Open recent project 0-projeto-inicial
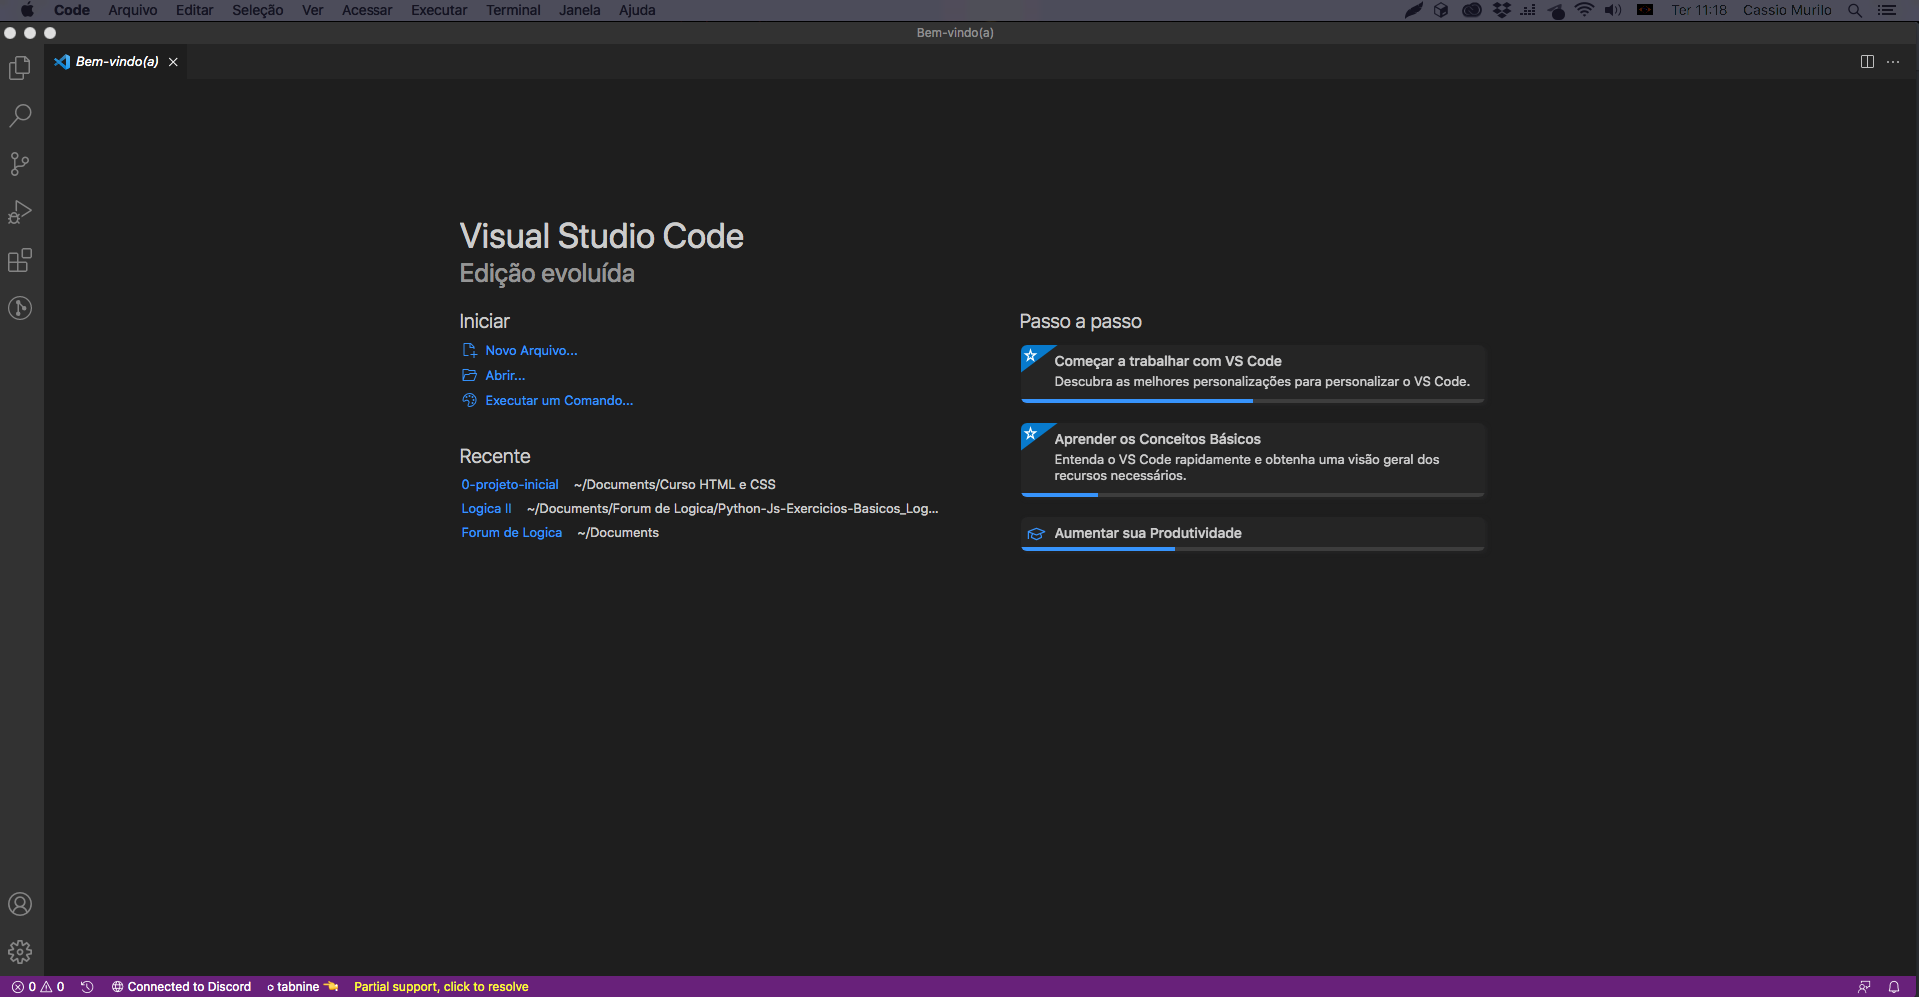This screenshot has height=997, width=1919. 510,485
